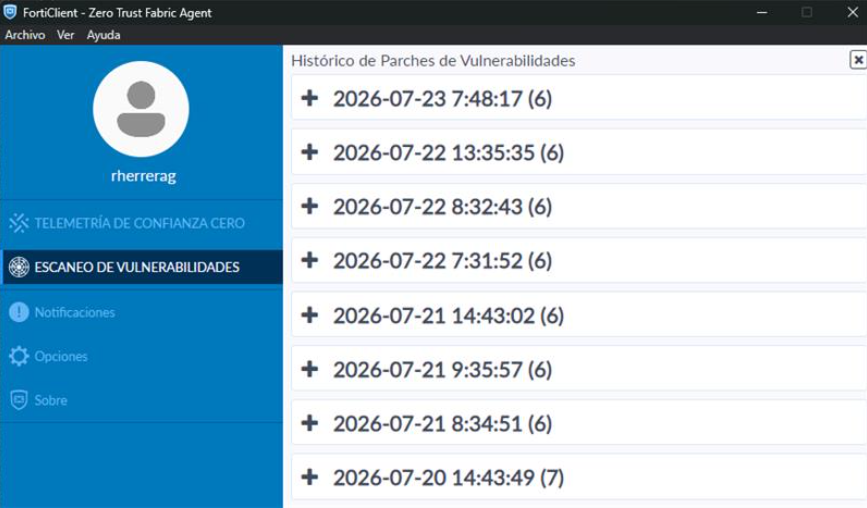Viewport: 867px width, 508px height.
Task: Select Escaneo de Vulnerabilidades label
Action: pyautogui.click(x=137, y=267)
